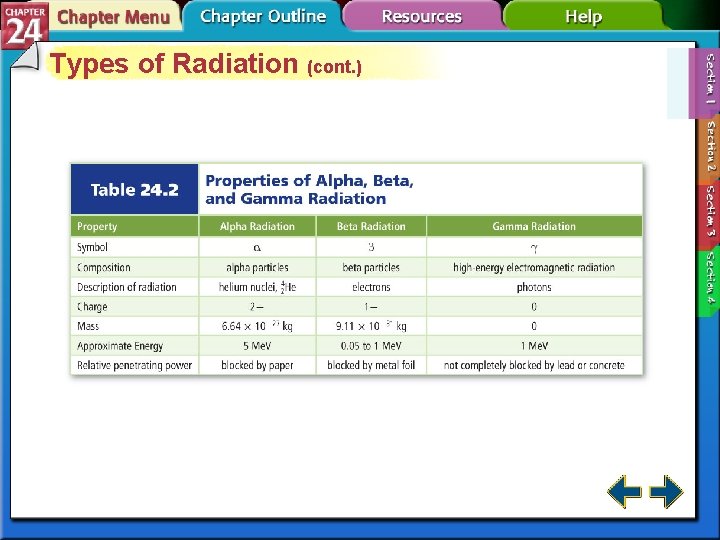Click the alpha charge 2 cell
This screenshot has height=540, width=720.
257,306
